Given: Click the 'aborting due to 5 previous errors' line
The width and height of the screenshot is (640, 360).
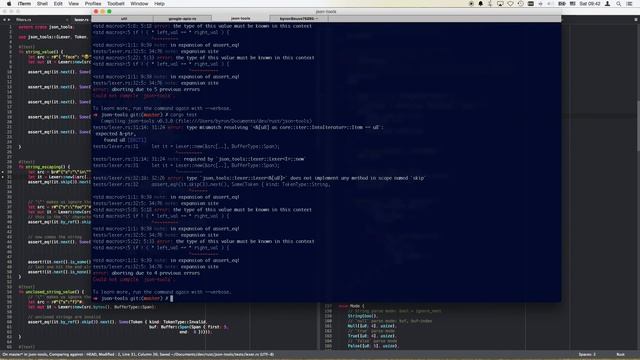Looking at the screenshot, I should pyautogui.click(x=146, y=89).
